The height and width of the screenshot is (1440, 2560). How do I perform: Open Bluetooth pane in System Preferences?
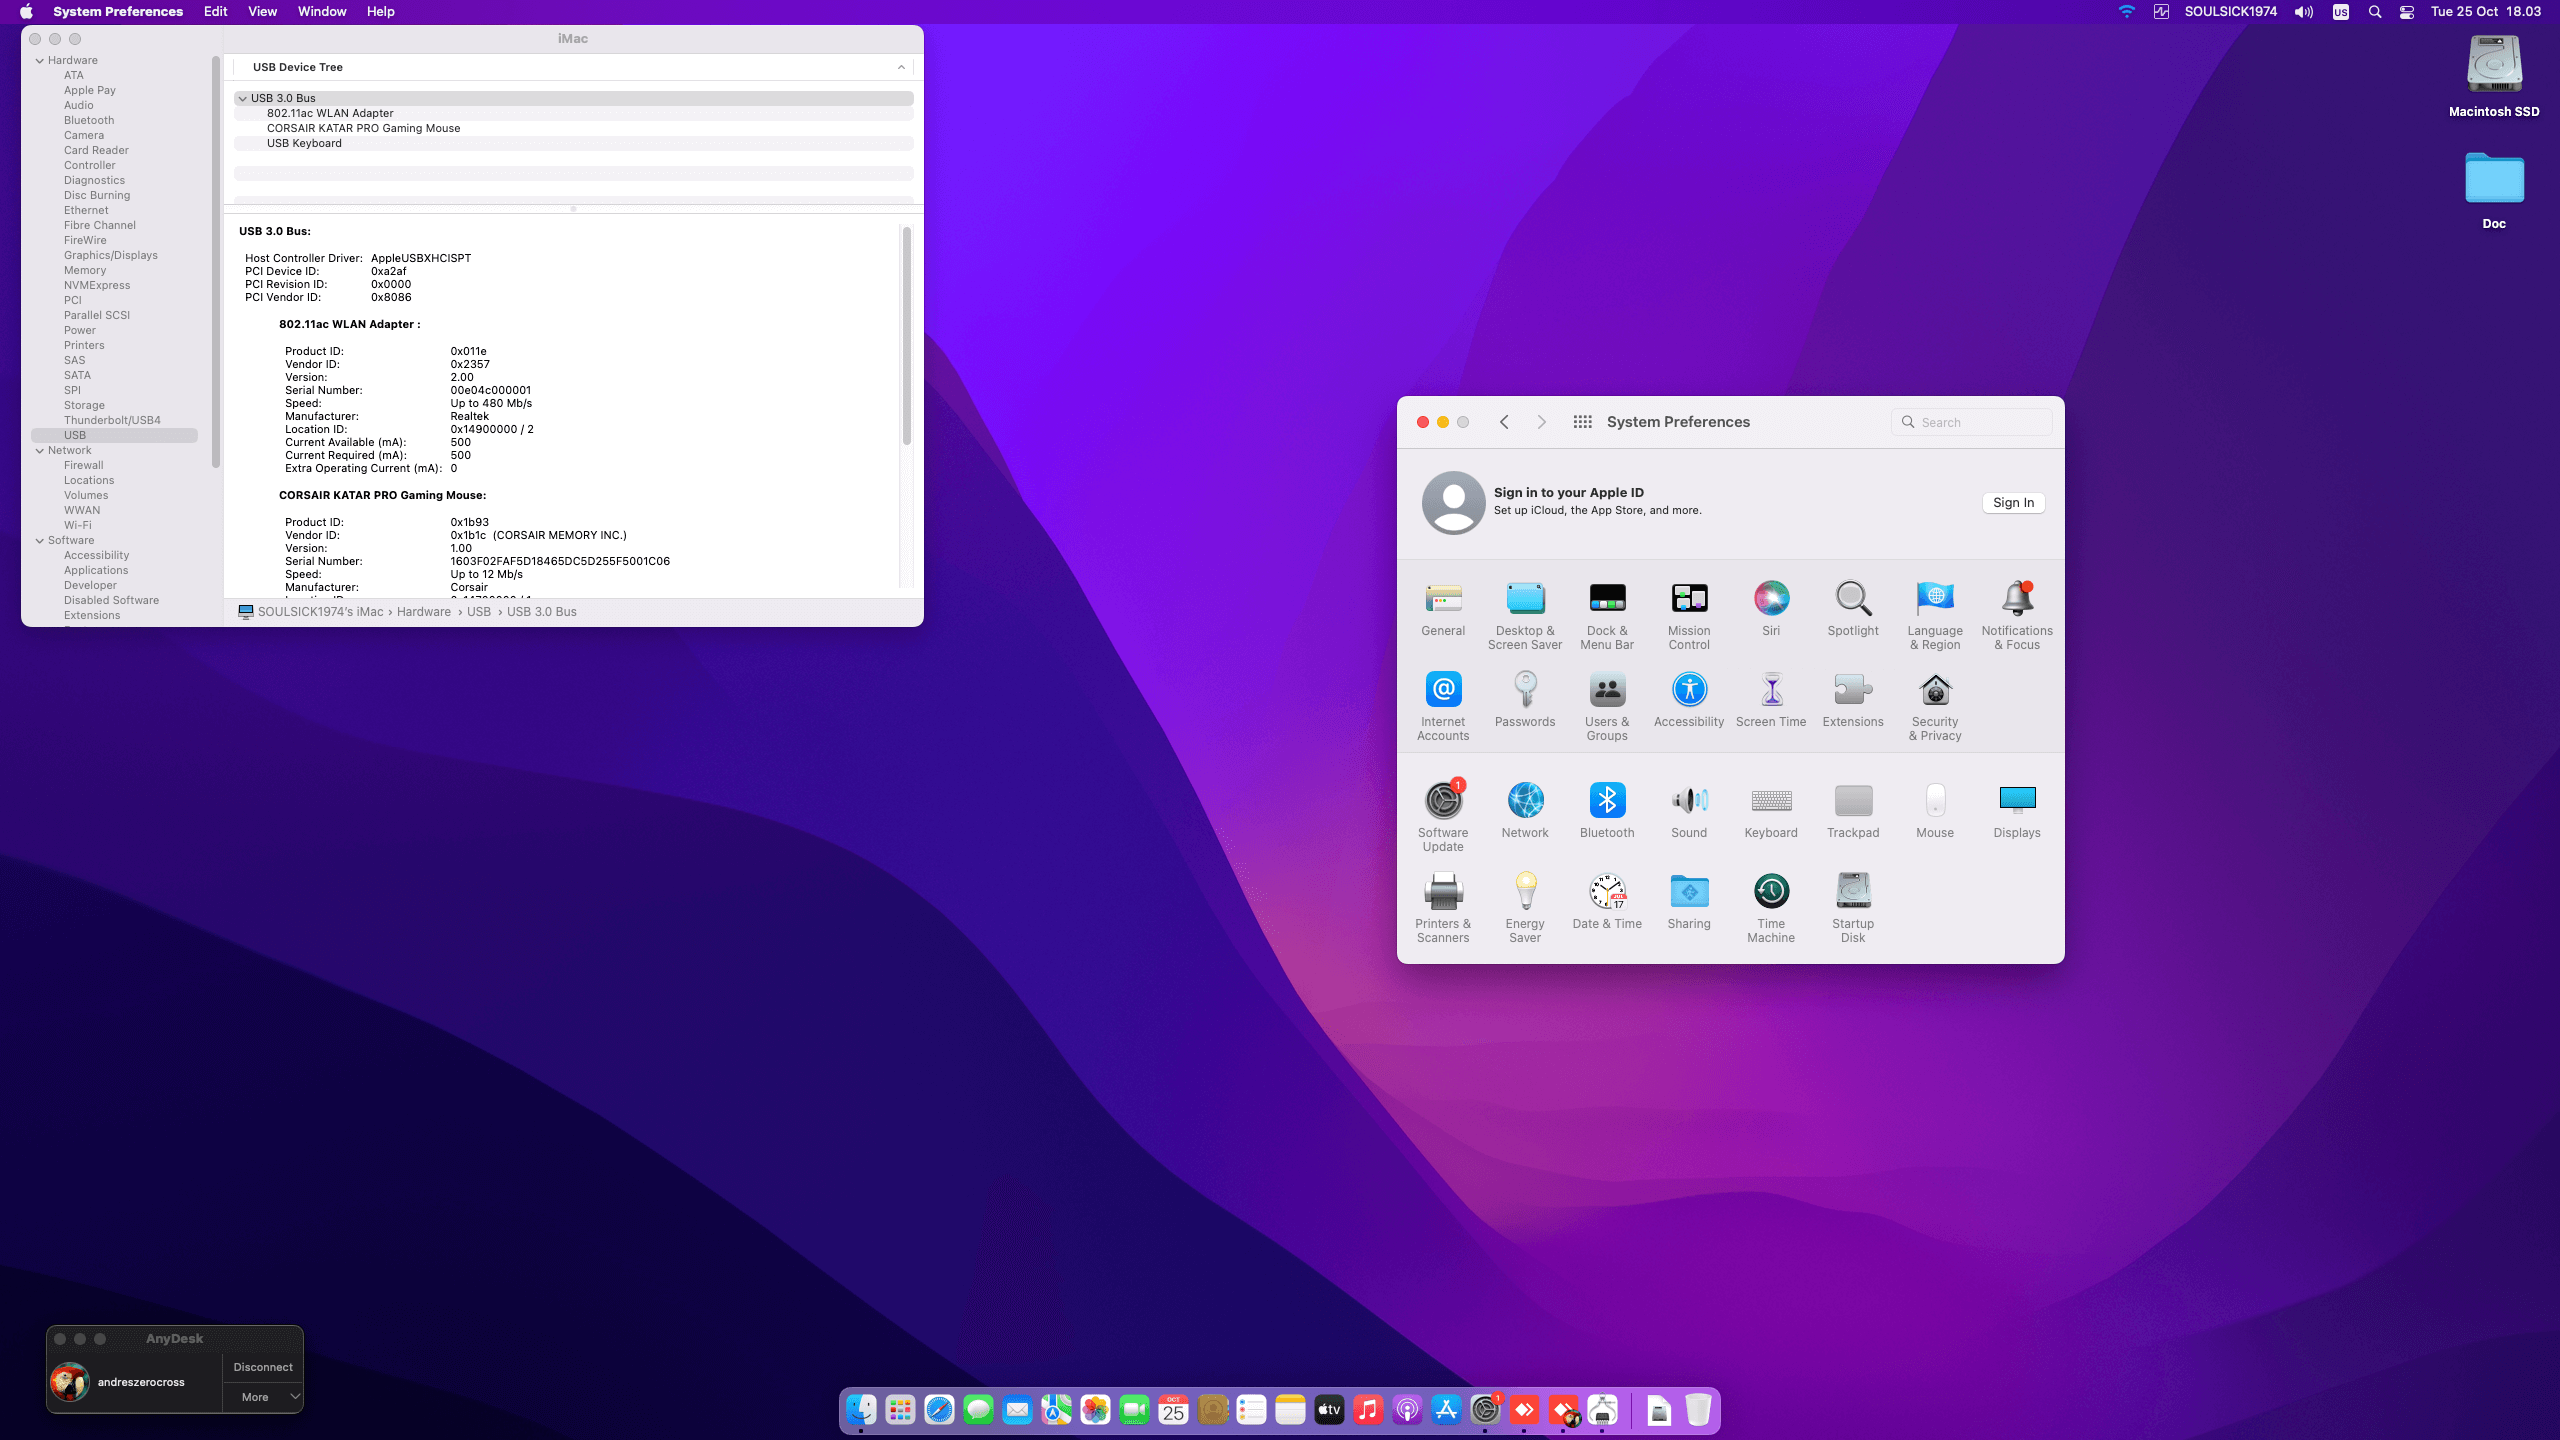(x=1607, y=810)
